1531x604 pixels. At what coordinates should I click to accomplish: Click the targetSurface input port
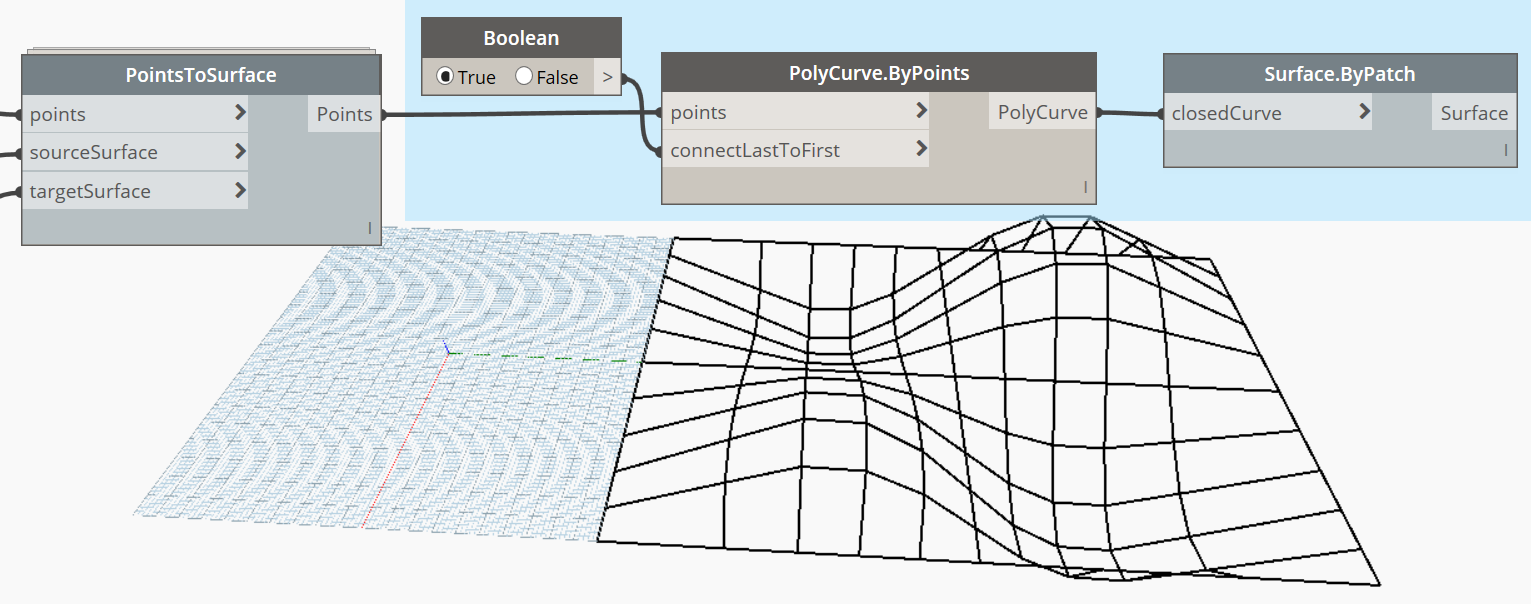click(135, 191)
